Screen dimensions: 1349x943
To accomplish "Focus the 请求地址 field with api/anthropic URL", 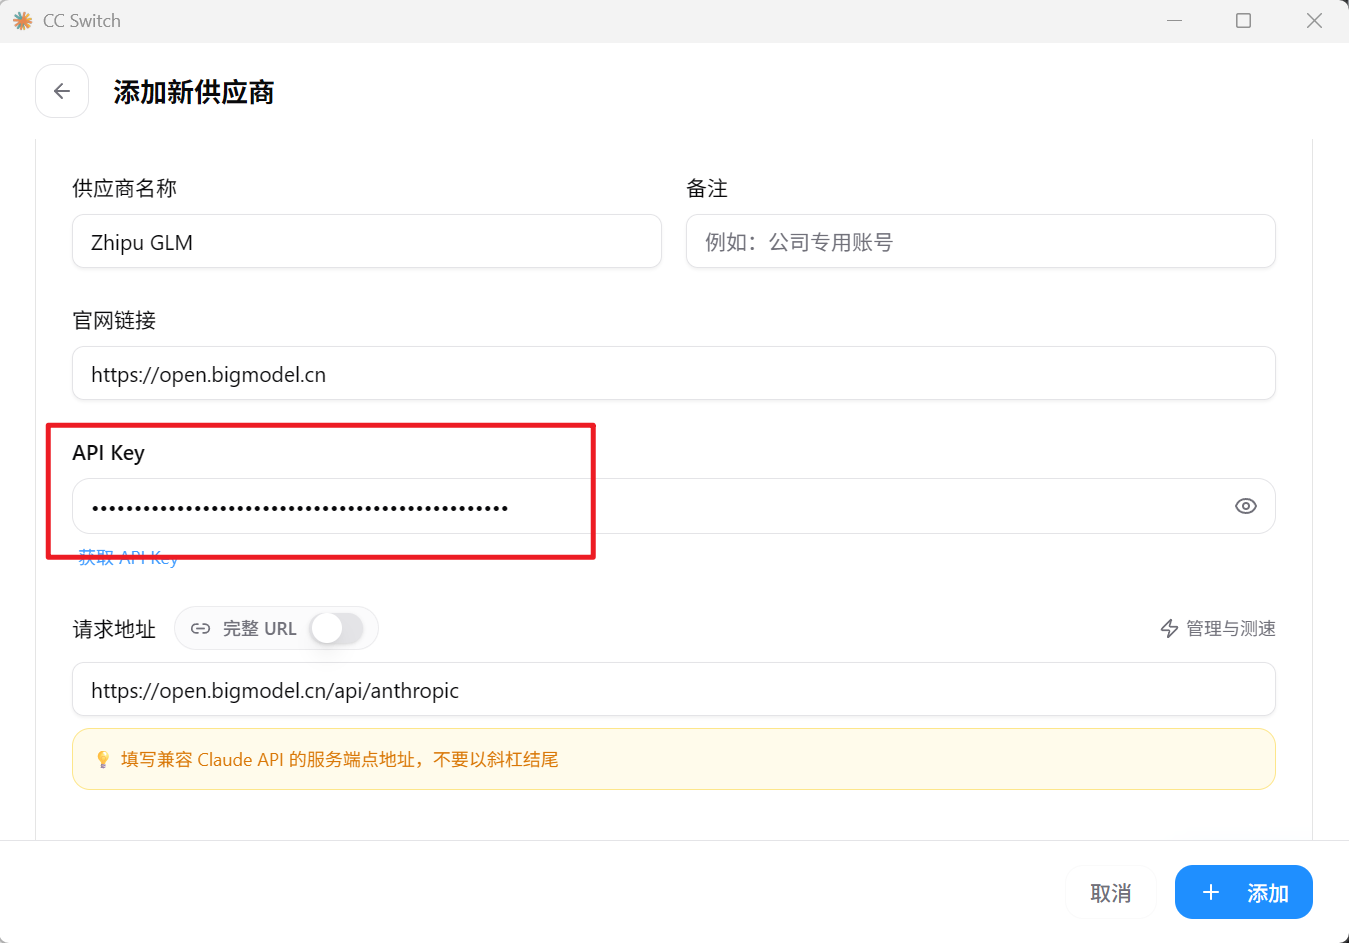I will click(x=674, y=689).
